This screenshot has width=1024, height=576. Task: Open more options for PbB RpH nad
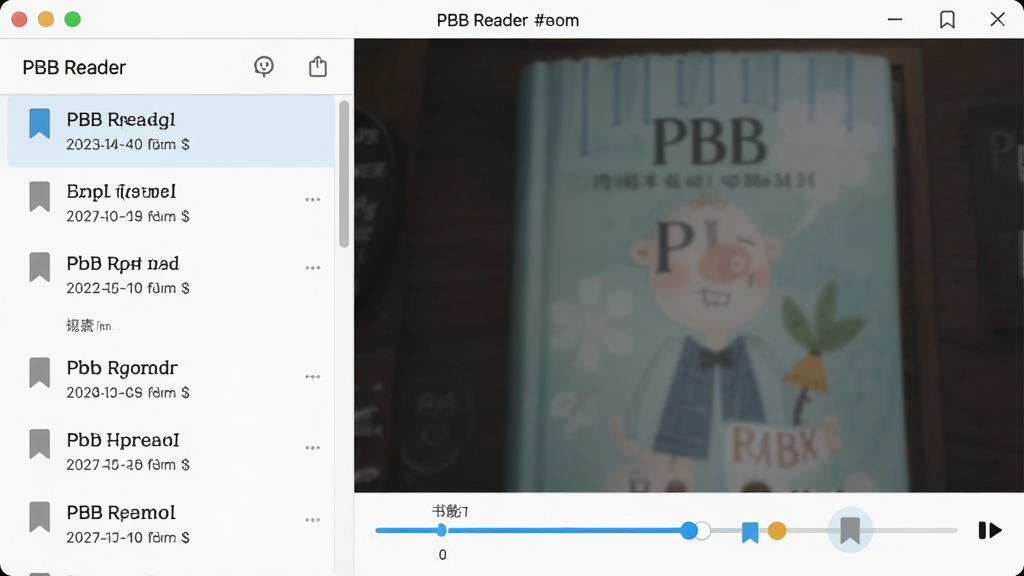313,268
